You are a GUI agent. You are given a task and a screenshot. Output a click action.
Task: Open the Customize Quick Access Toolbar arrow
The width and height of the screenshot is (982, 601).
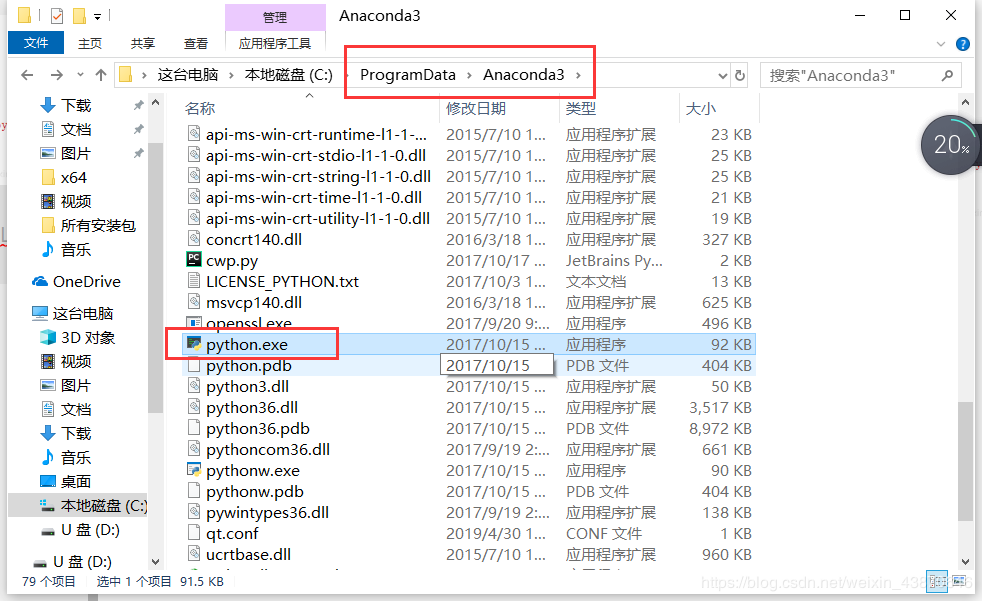point(97,15)
